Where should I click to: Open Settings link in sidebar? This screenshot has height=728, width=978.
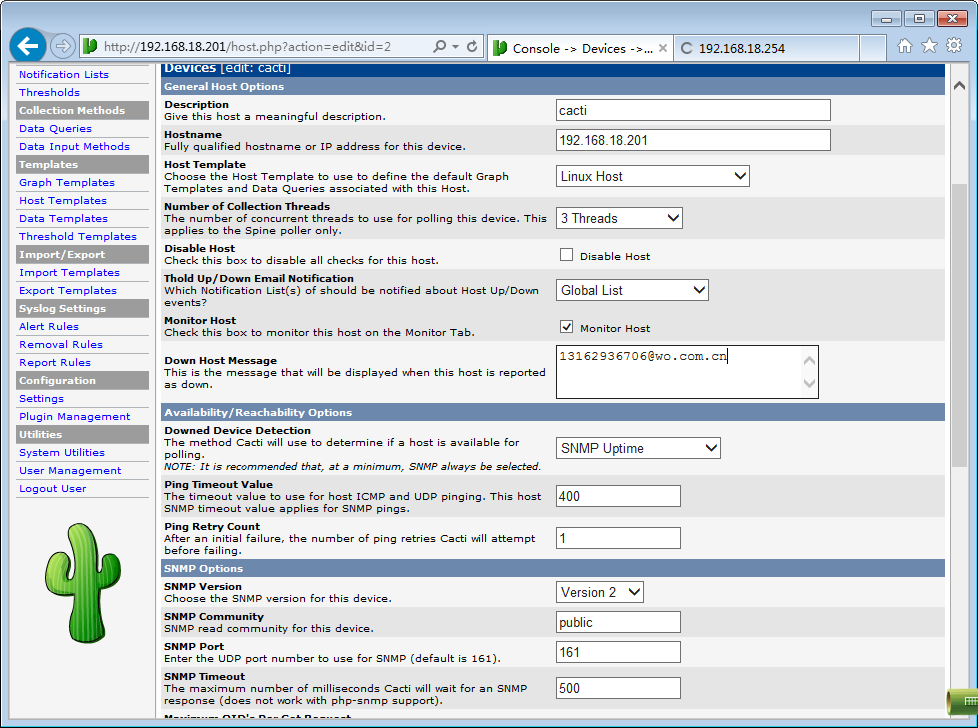[41, 399]
